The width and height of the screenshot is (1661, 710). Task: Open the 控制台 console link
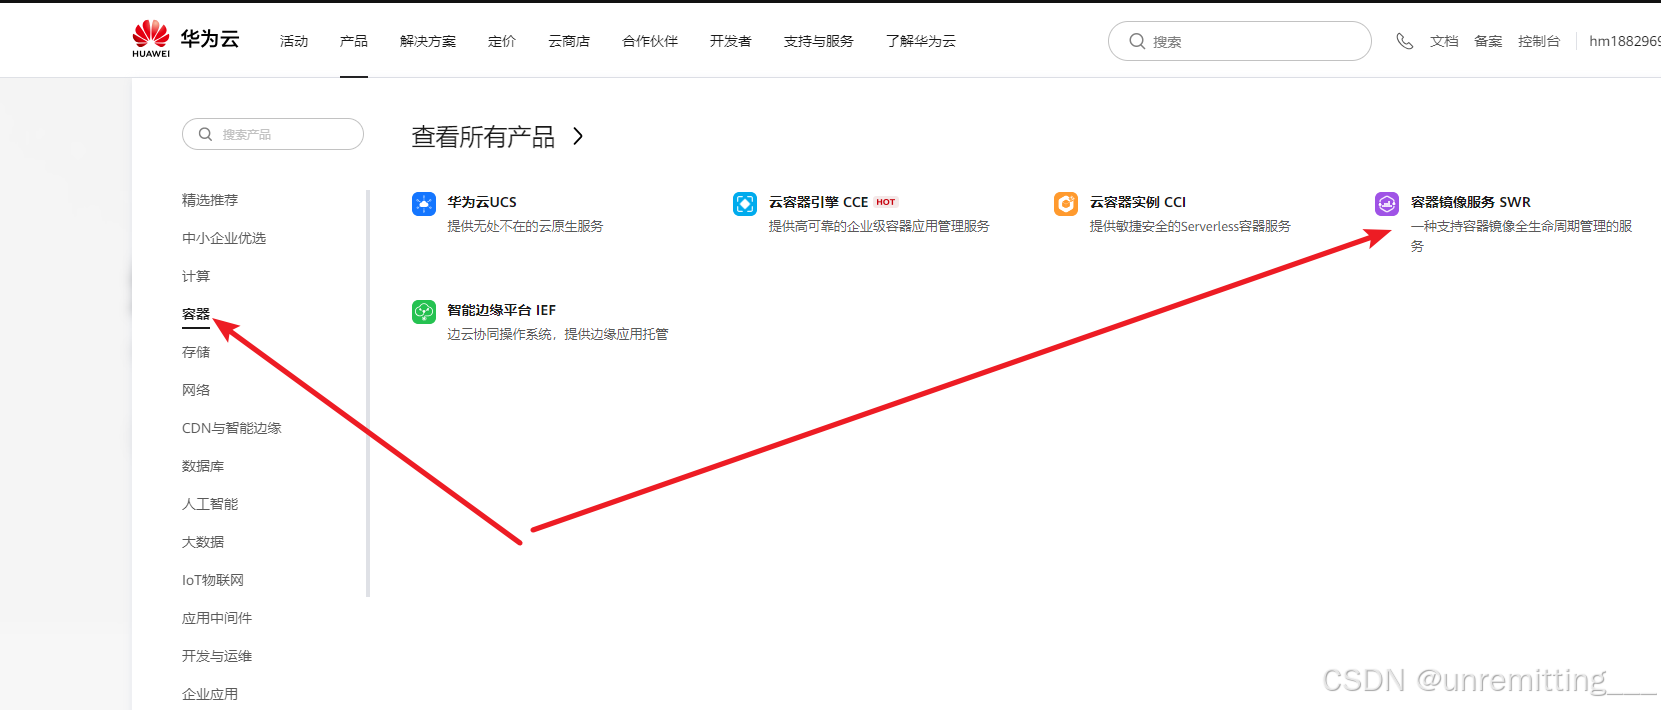click(x=1539, y=41)
